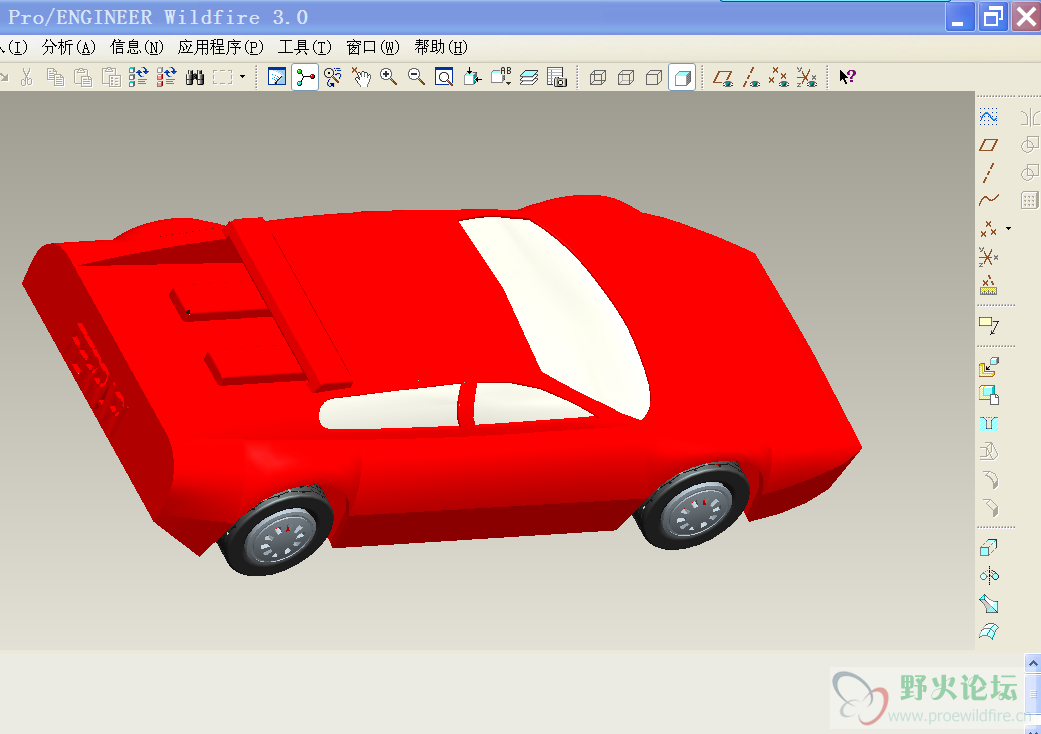Image resolution: width=1041 pixels, height=734 pixels.
Task: Minimize the Pro/ENGINEER window
Action: [x=960, y=17]
